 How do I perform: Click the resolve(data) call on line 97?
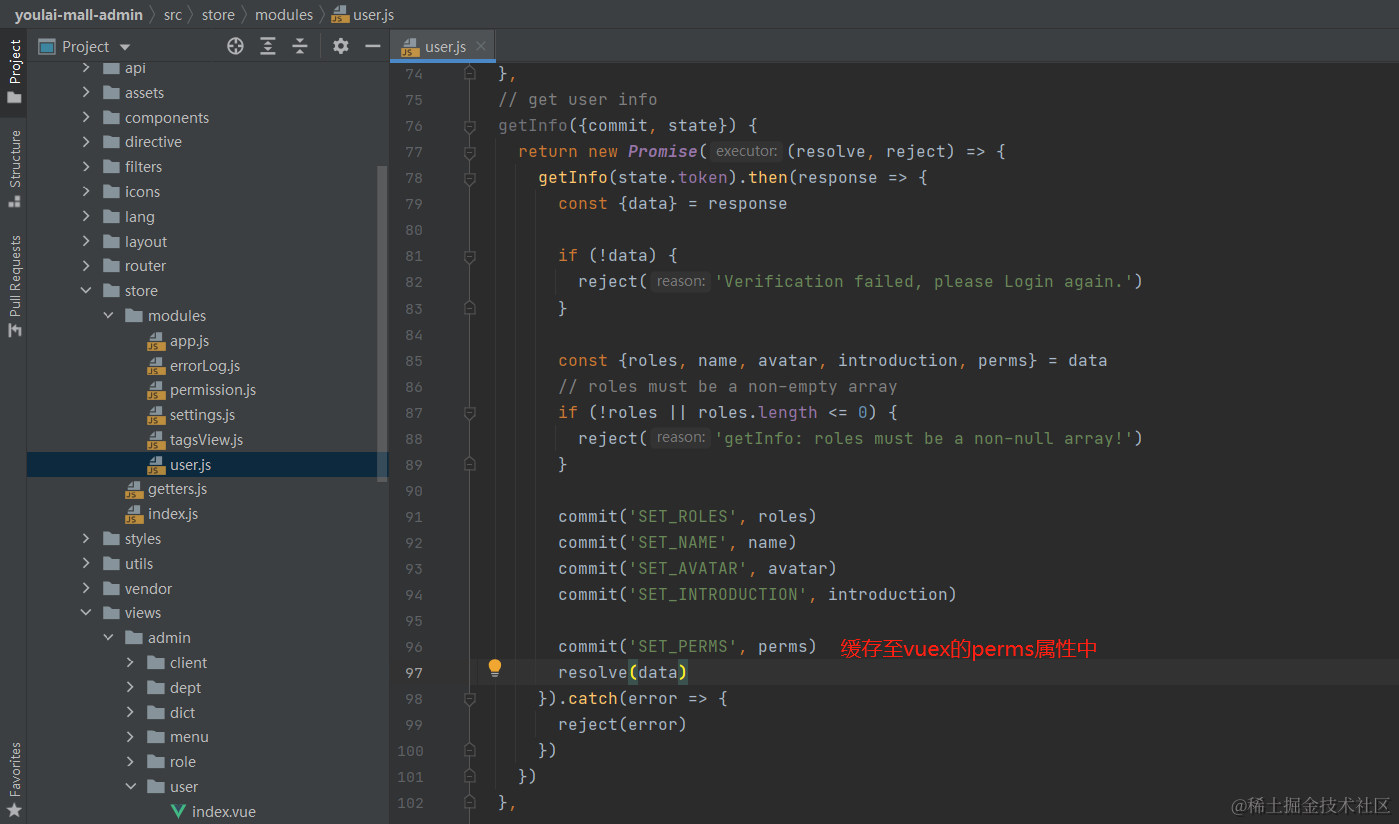pyautogui.click(x=623, y=673)
